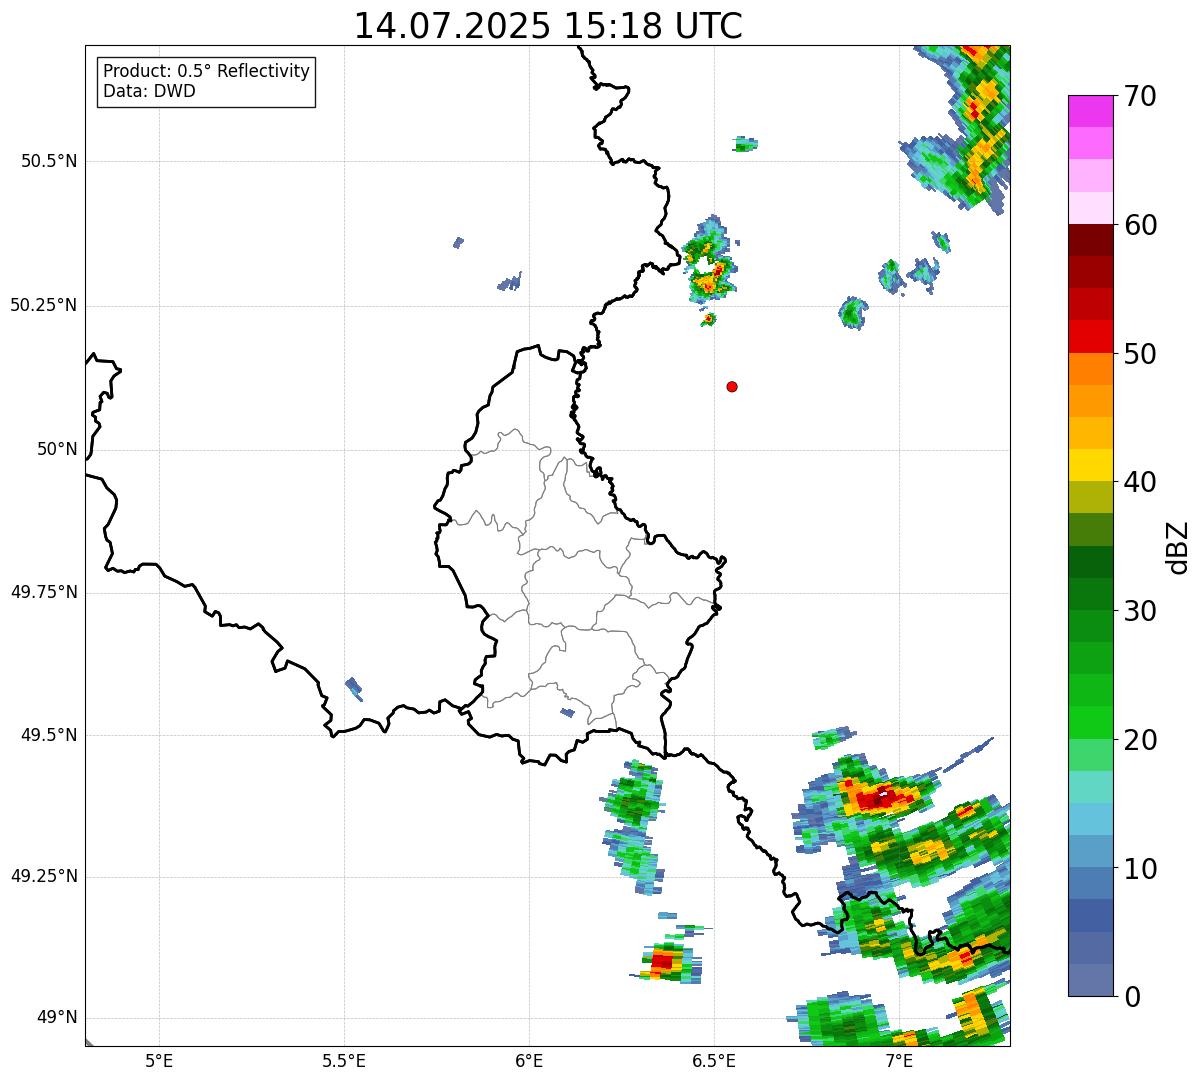The width and height of the screenshot is (1202, 1081).
Task: Click the colorbar tick label "70"
Action: pyautogui.click(x=1140, y=96)
